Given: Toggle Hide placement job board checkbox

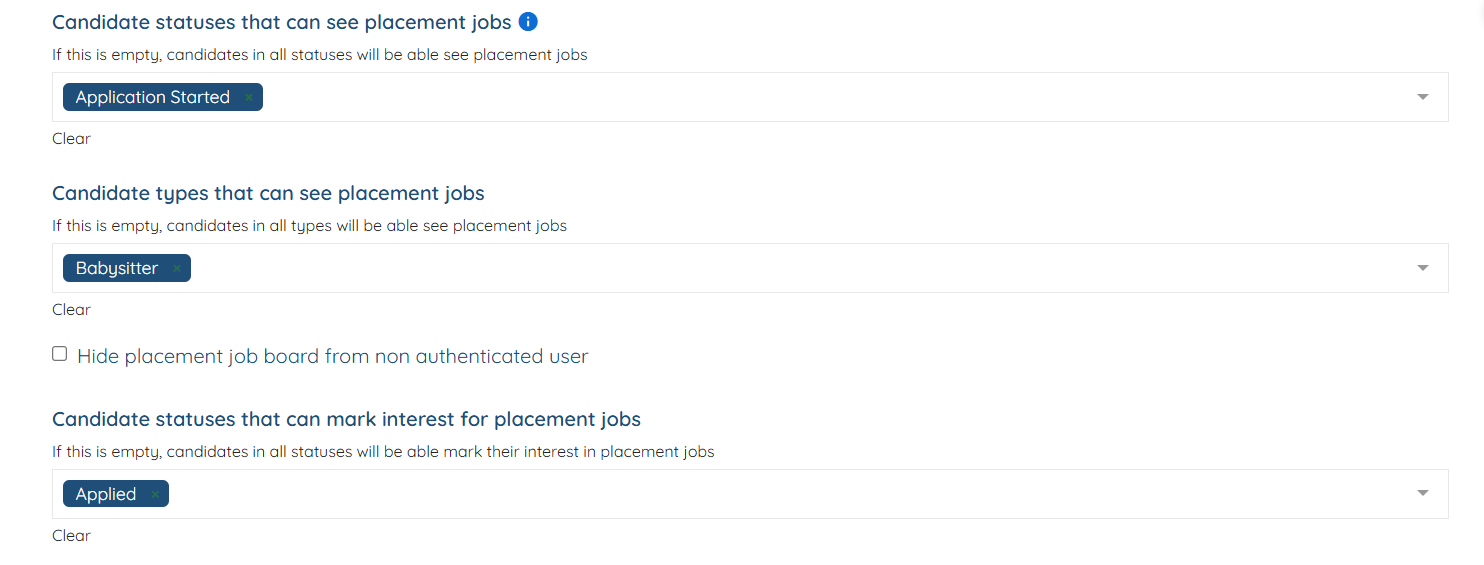Looking at the screenshot, I should (x=60, y=354).
